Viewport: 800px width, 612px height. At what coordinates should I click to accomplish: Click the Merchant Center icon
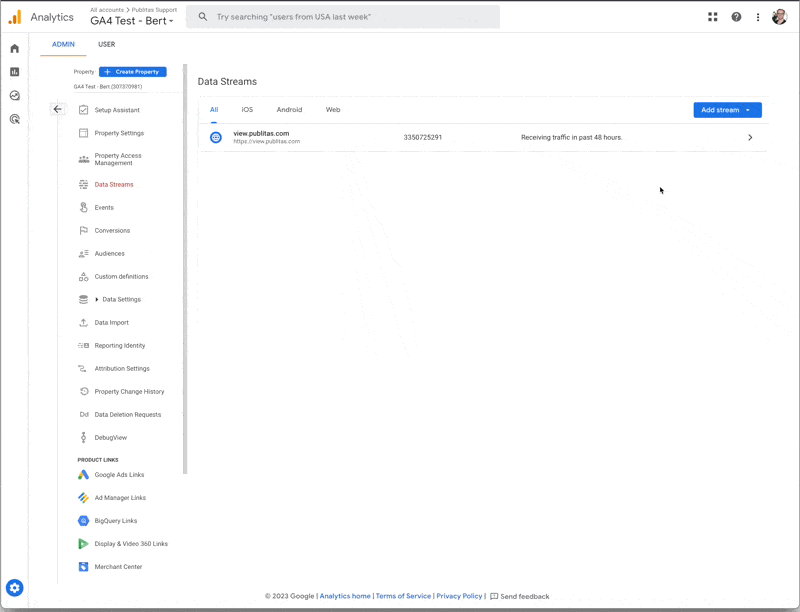83,567
